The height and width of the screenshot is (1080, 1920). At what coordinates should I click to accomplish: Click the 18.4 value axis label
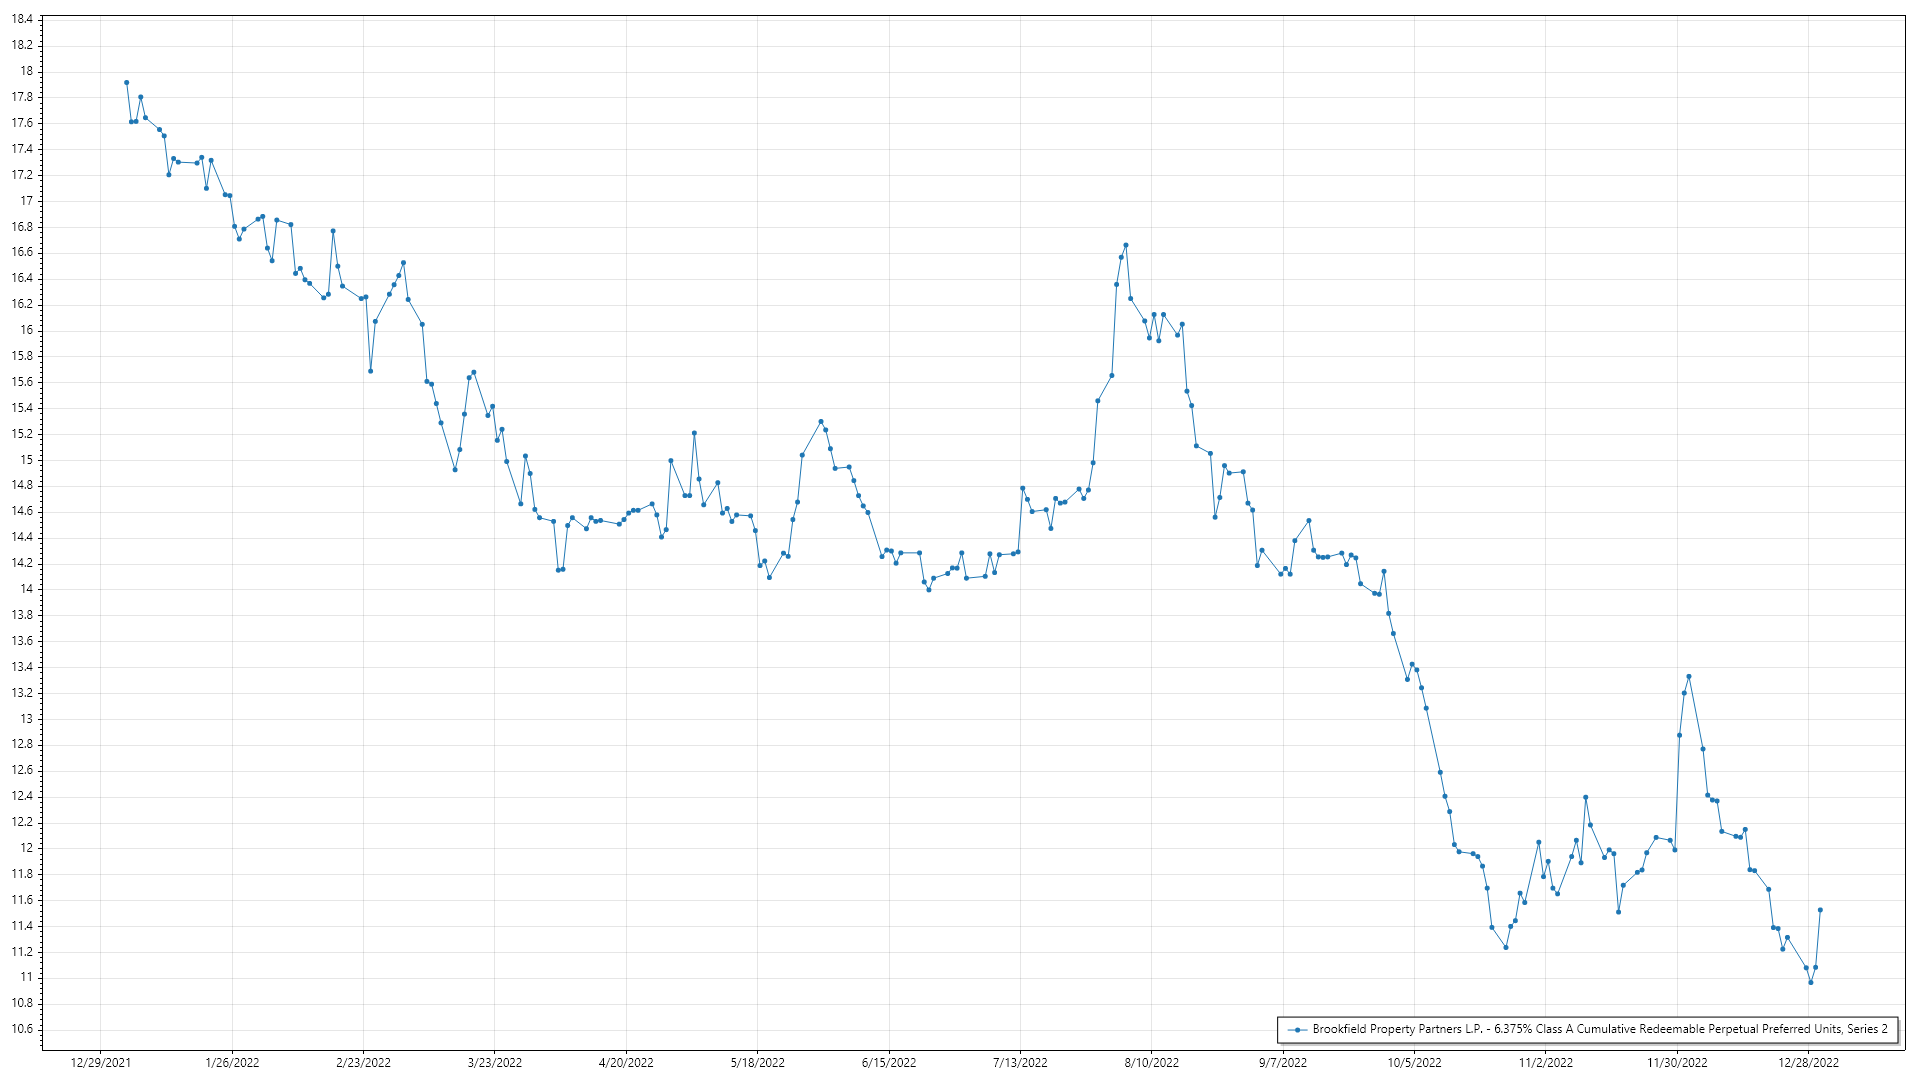[22, 20]
